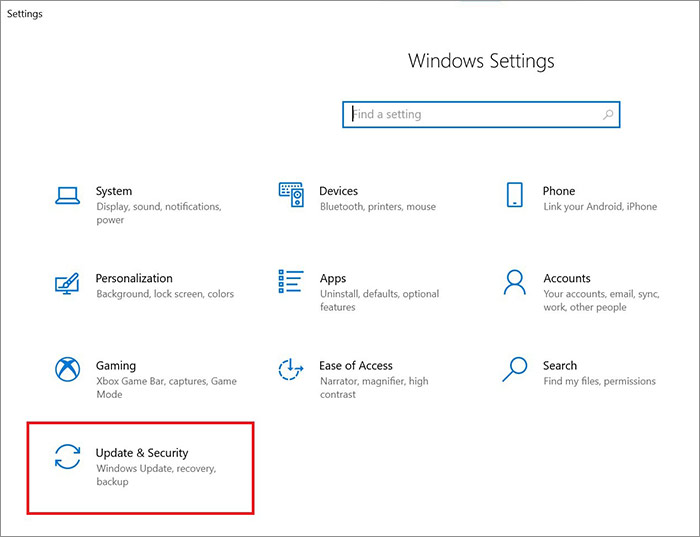The width and height of the screenshot is (700, 537).
Task: Open System settings title
Action: (114, 191)
